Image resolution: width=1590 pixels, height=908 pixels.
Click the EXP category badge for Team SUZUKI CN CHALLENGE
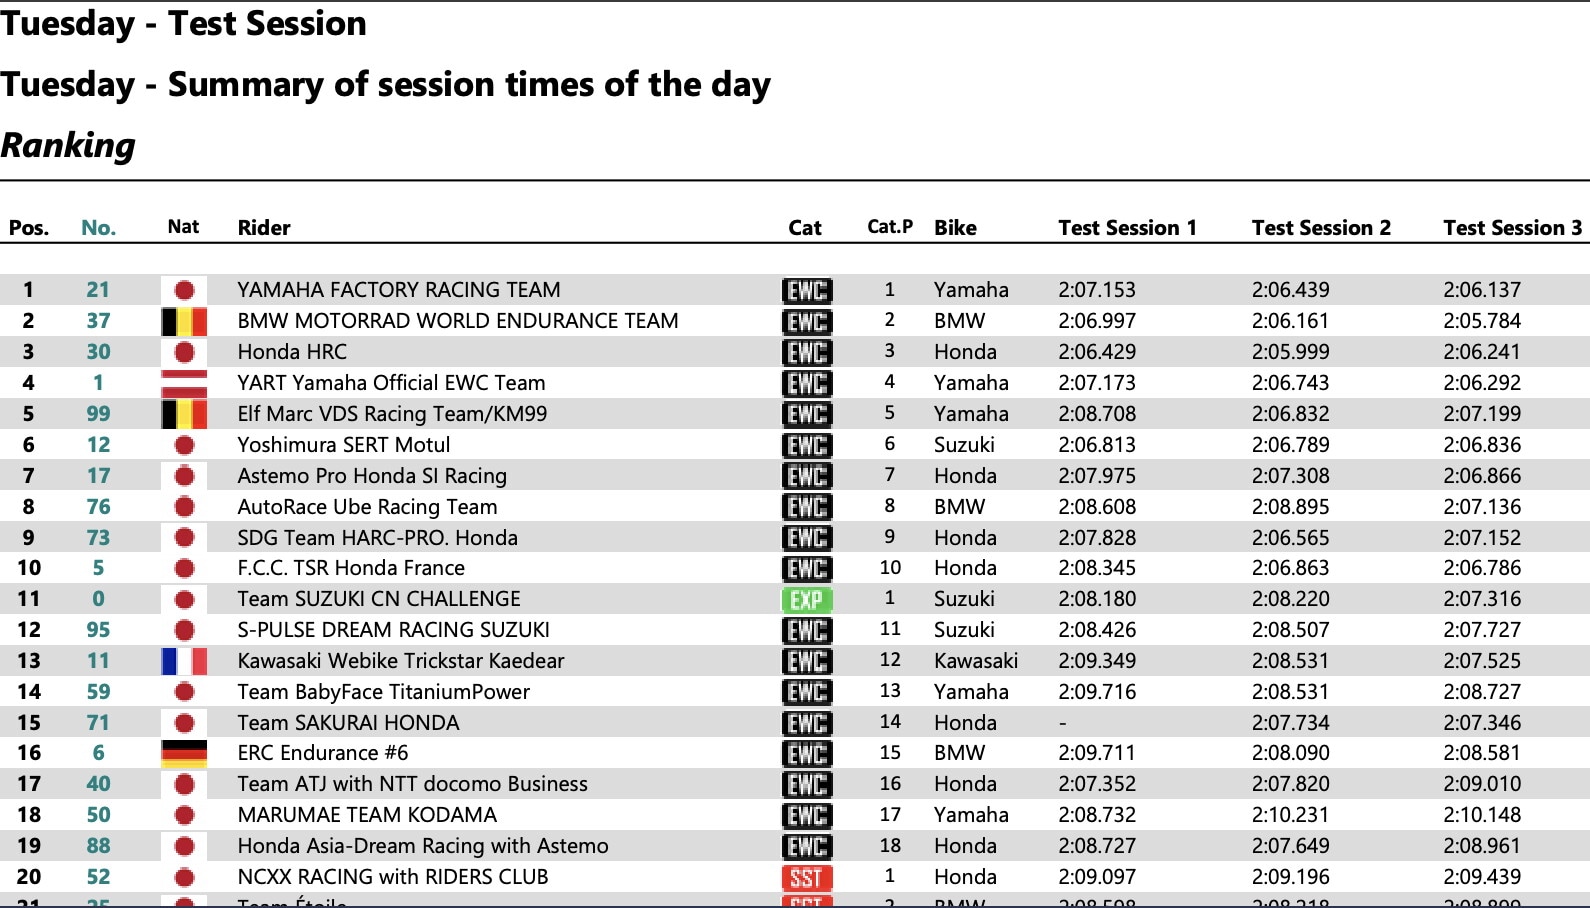(x=806, y=599)
